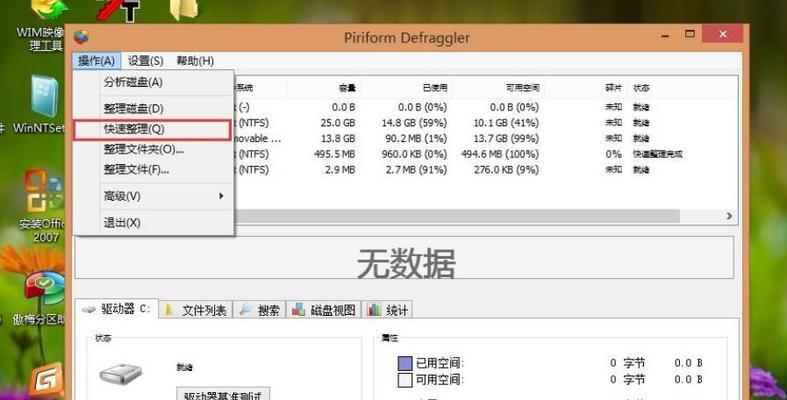Sort by the 可用空间 column header
Image resolution: width=787 pixels, height=400 pixels.
497,88
